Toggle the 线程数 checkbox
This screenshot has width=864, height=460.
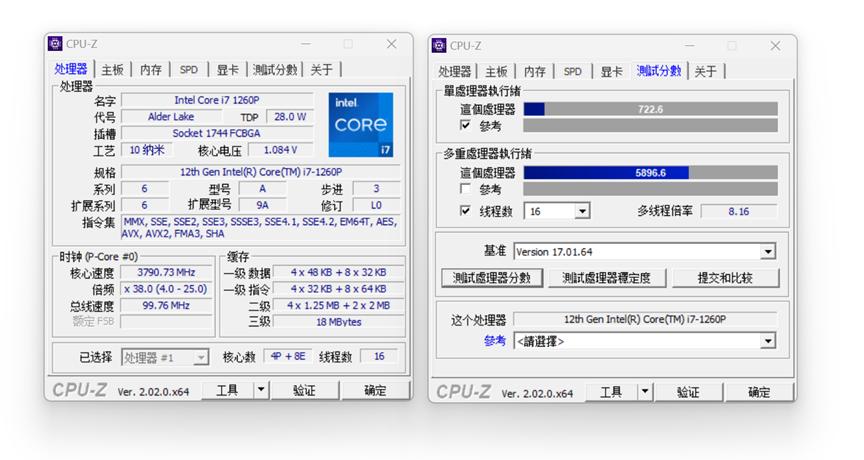point(465,211)
